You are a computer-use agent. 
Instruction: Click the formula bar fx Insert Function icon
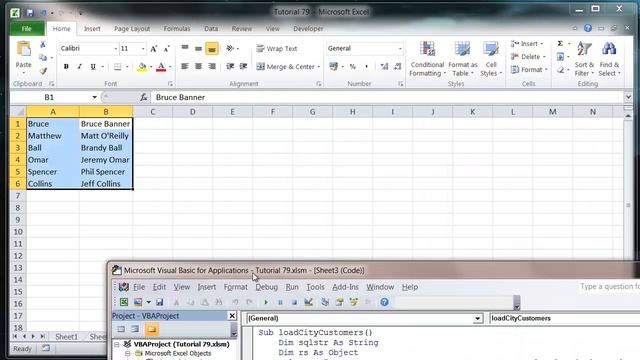point(144,97)
